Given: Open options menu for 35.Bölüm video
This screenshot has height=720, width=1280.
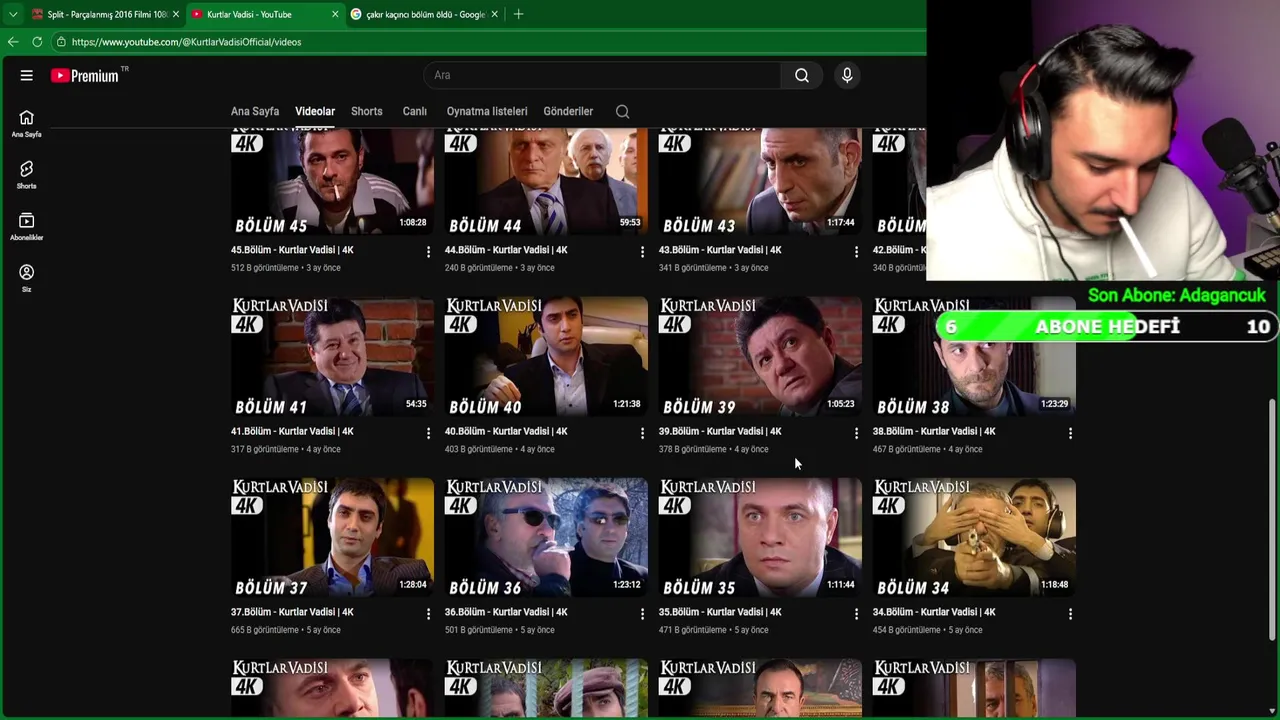Looking at the screenshot, I should point(856,614).
